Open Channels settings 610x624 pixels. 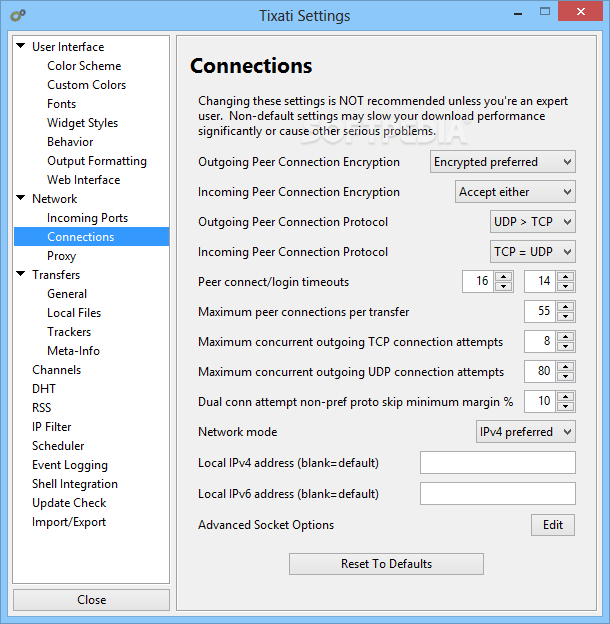pyautogui.click(x=57, y=370)
